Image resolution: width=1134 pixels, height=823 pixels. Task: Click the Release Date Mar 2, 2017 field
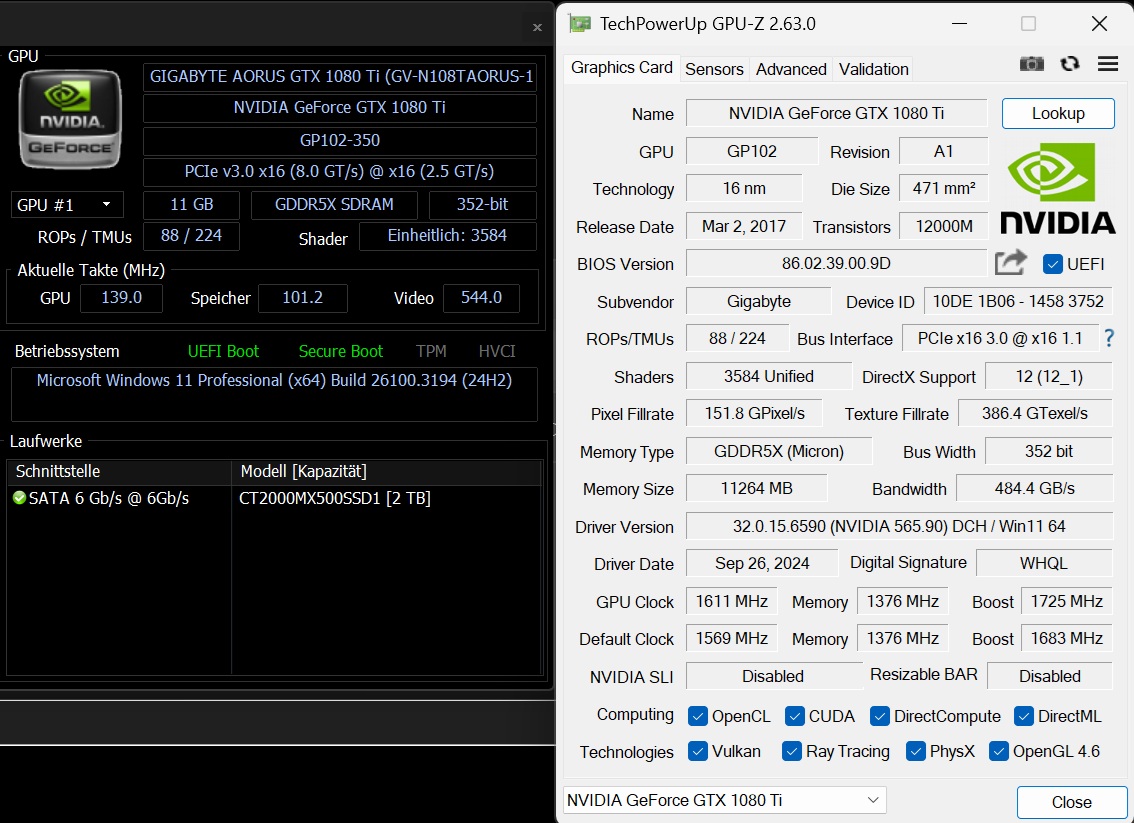click(x=744, y=226)
